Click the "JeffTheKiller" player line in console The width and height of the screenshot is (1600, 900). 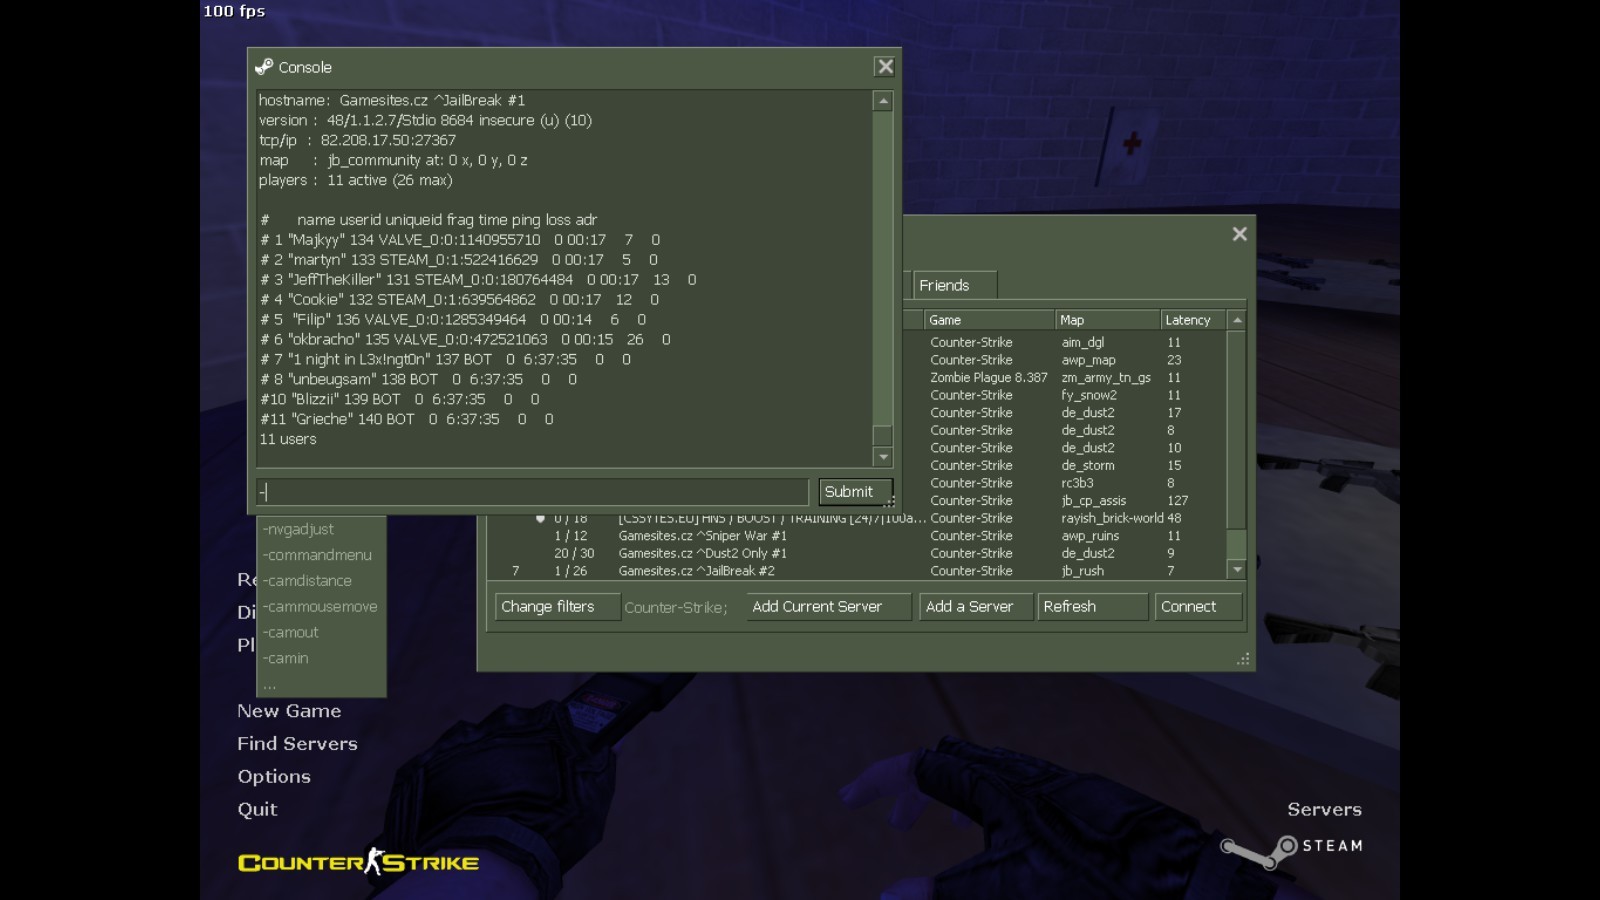[x=478, y=280]
